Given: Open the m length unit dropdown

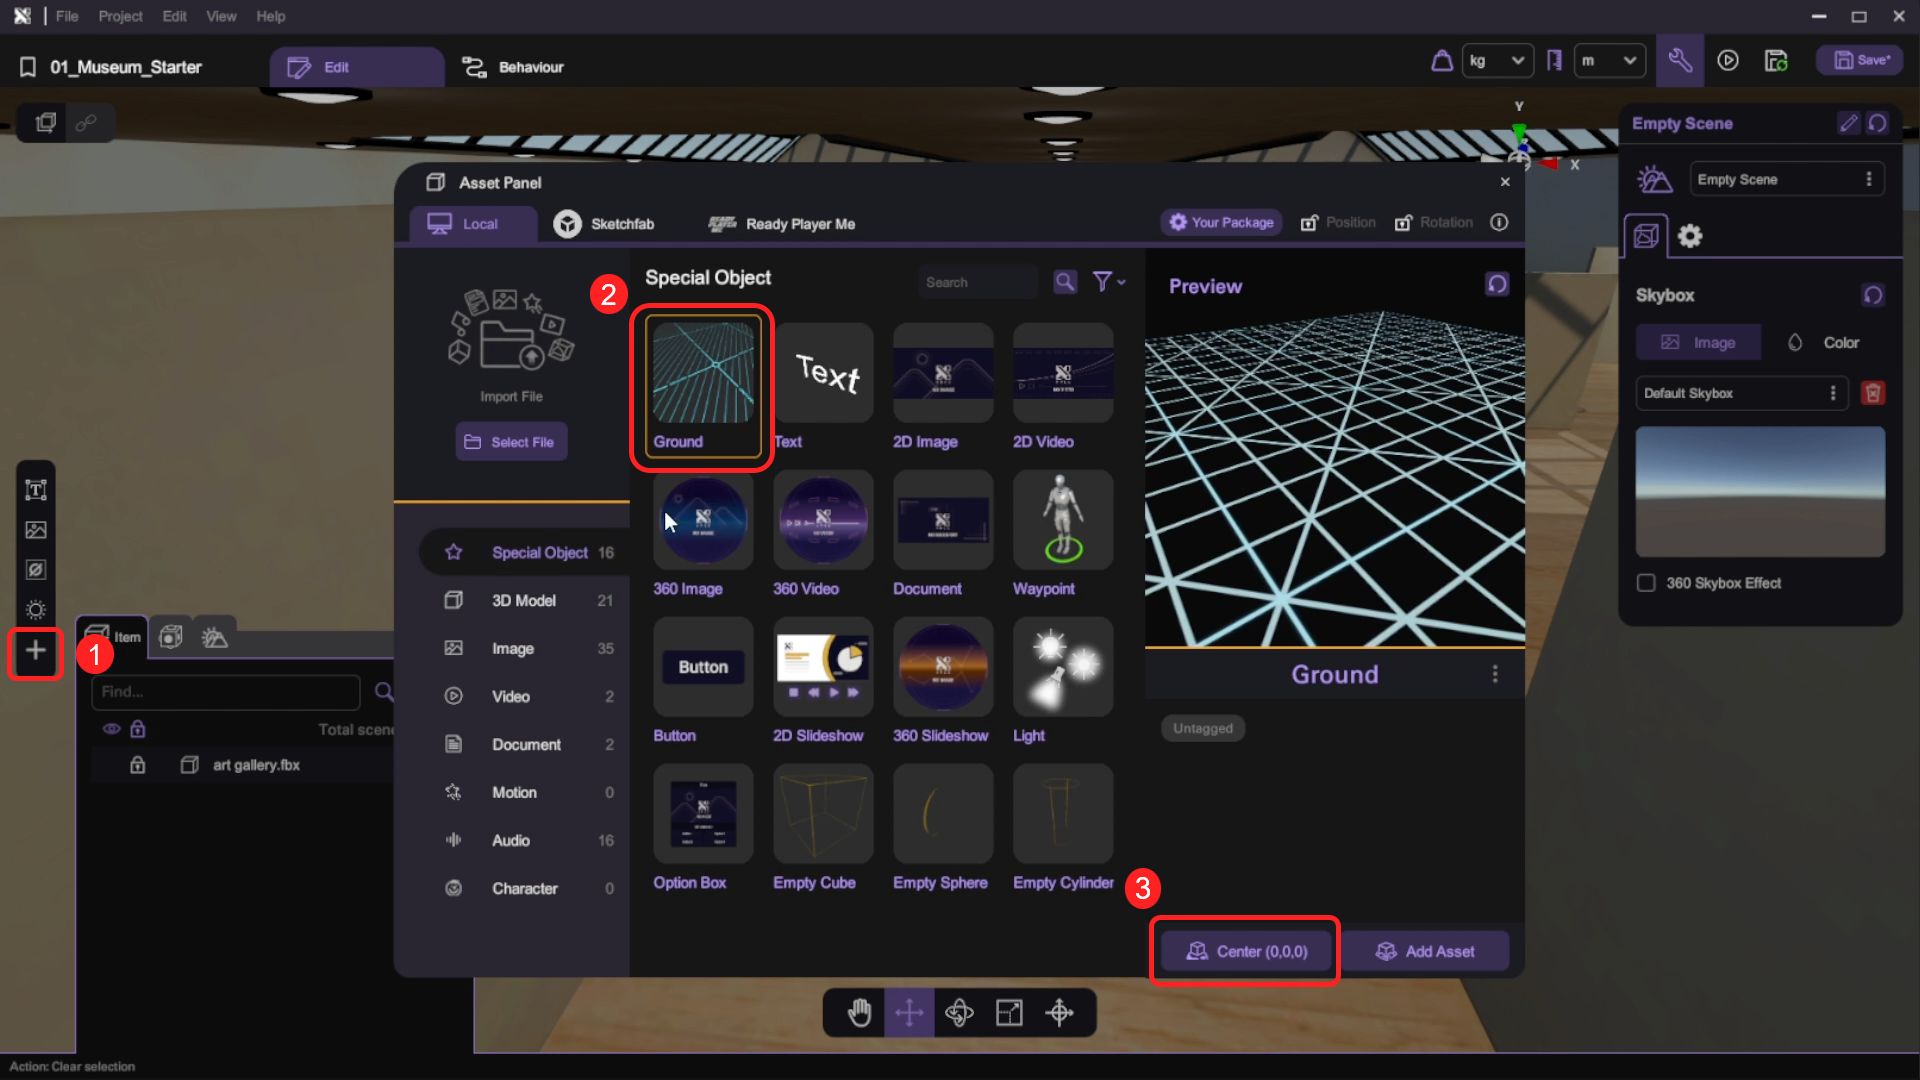Looking at the screenshot, I should (x=1609, y=61).
